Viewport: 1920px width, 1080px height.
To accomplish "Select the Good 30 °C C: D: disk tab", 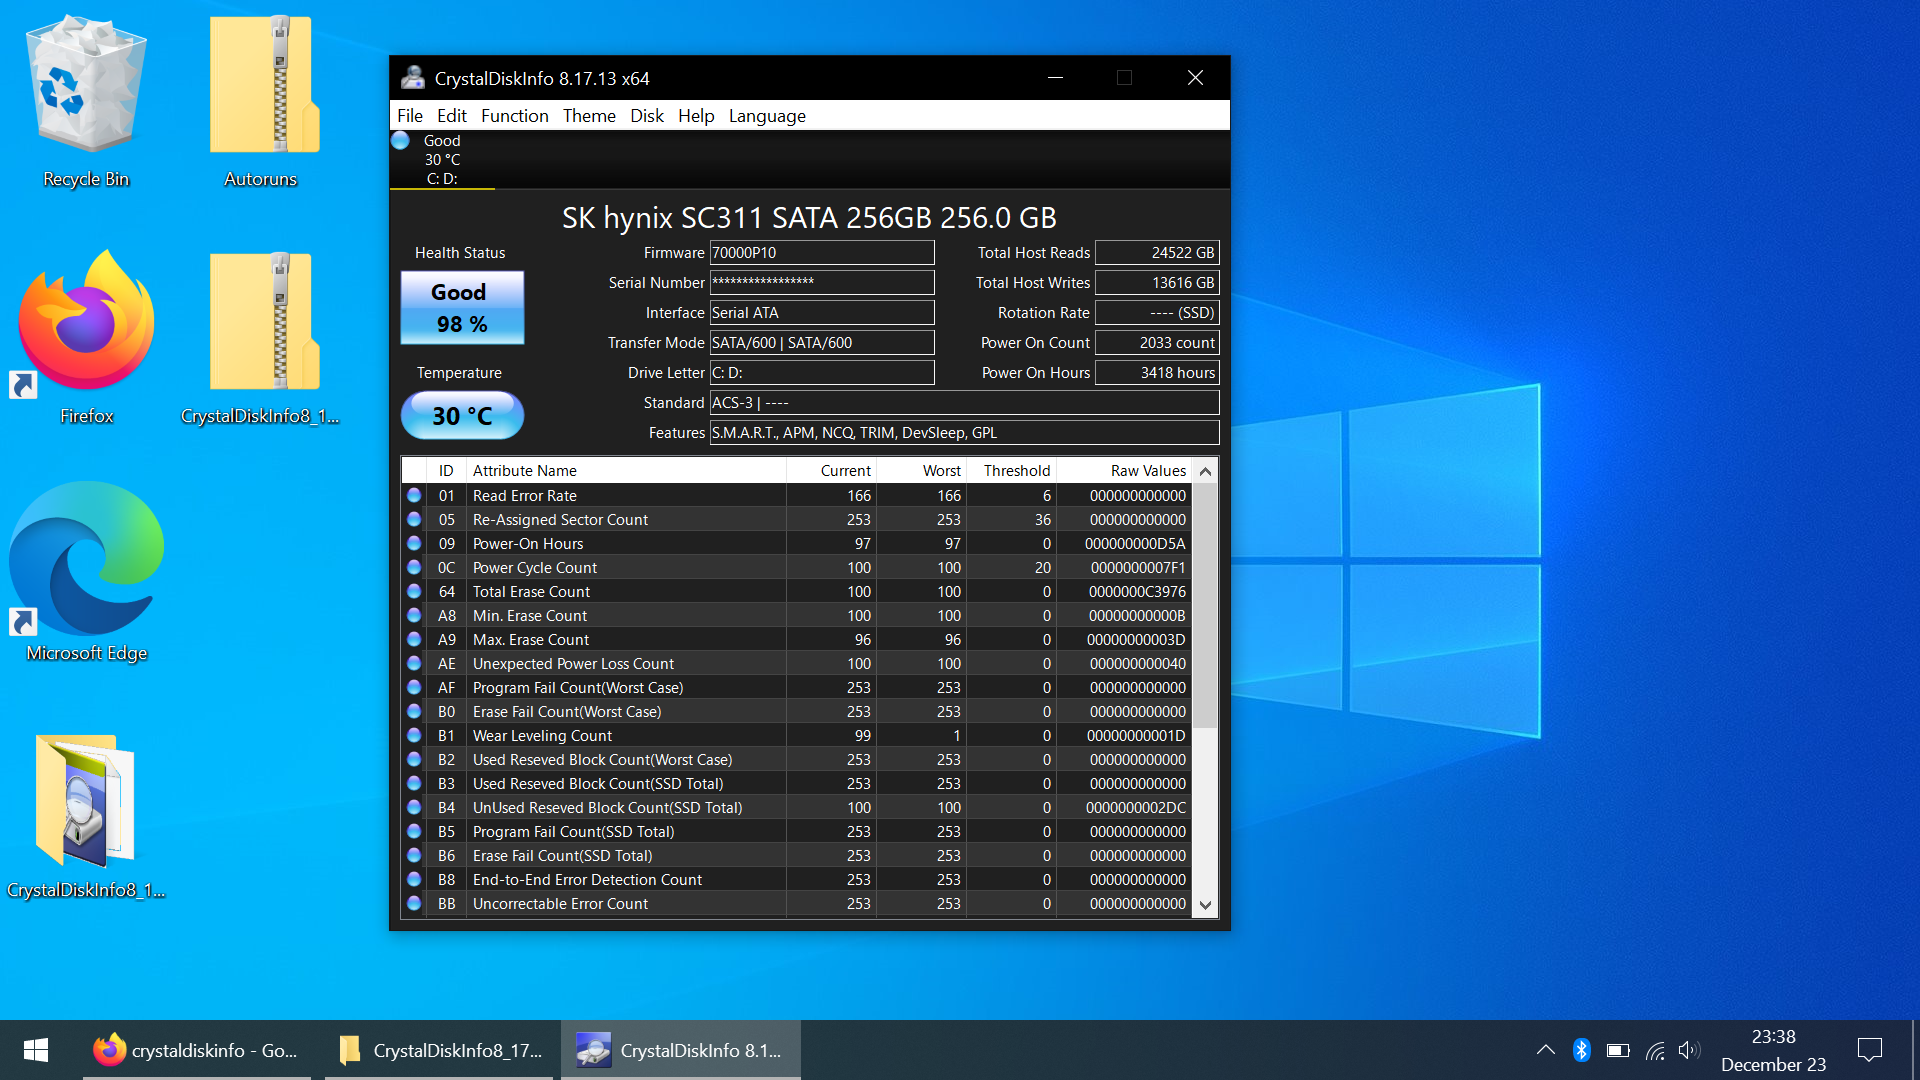I will (441, 160).
